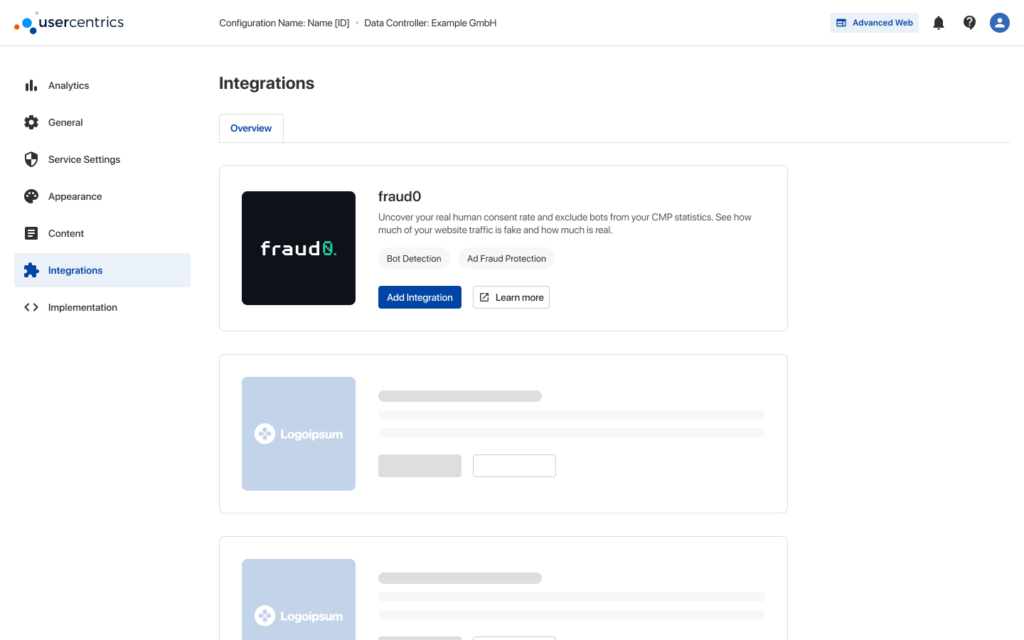
Task: Select the Bot Detection tag
Action: [x=413, y=258]
